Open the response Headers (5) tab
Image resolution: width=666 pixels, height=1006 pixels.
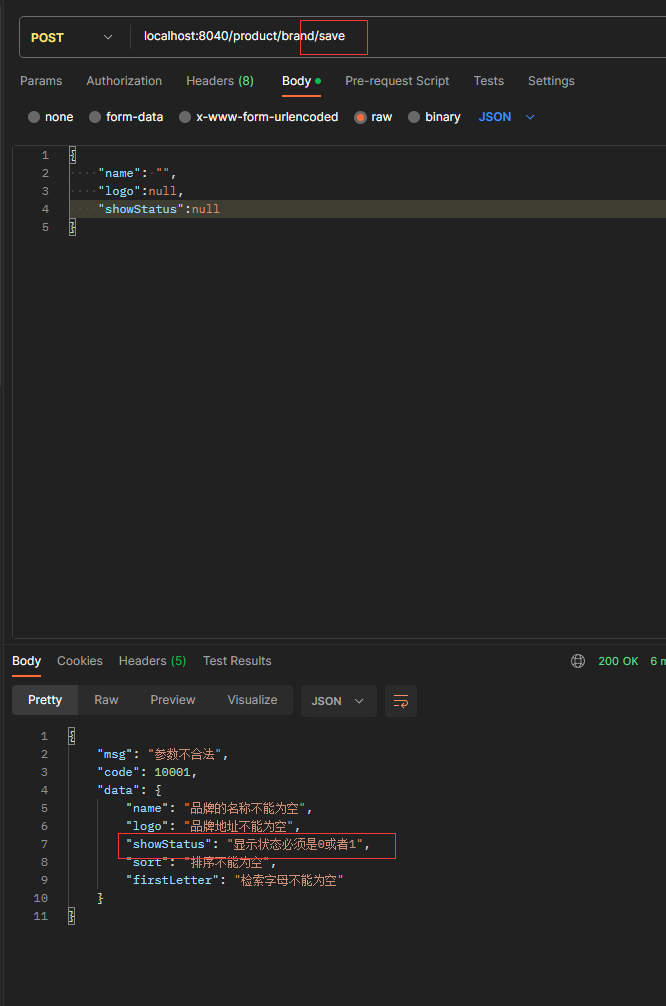(x=152, y=661)
